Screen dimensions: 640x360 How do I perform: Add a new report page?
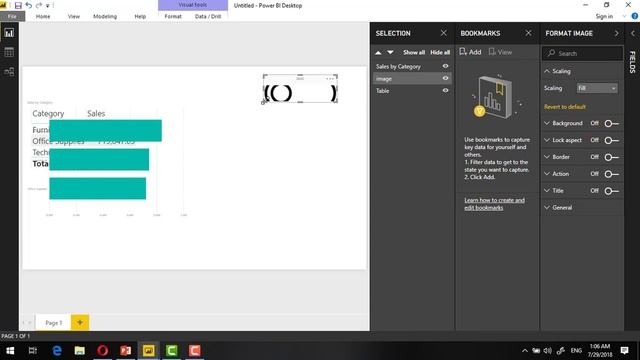pyautogui.click(x=80, y=322)
